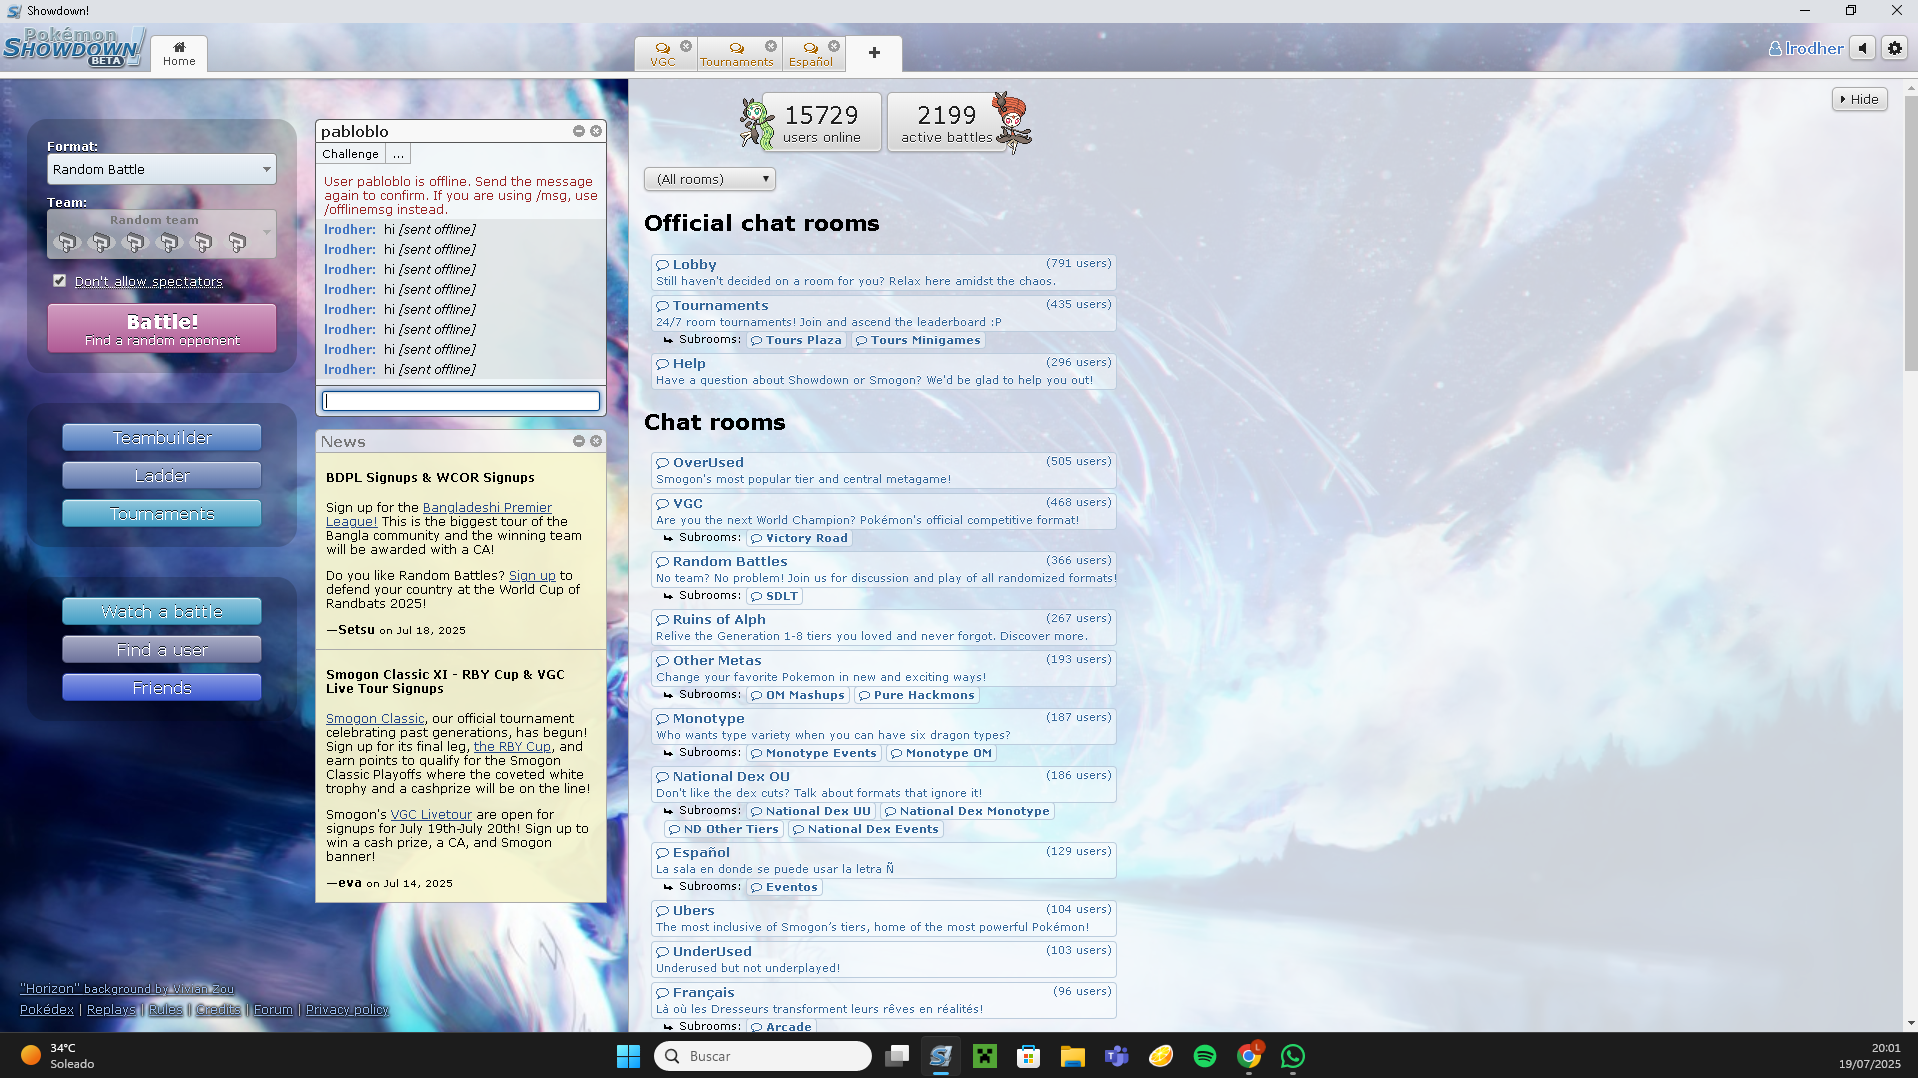Close the News panel
Image resolution: width=1918 pixels, height=1078 pixels.
pos(596,441)
